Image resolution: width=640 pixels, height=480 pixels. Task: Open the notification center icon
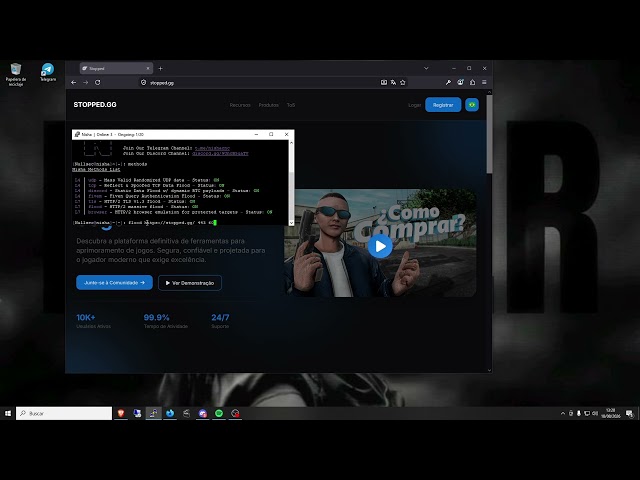[x=629, y=413]
